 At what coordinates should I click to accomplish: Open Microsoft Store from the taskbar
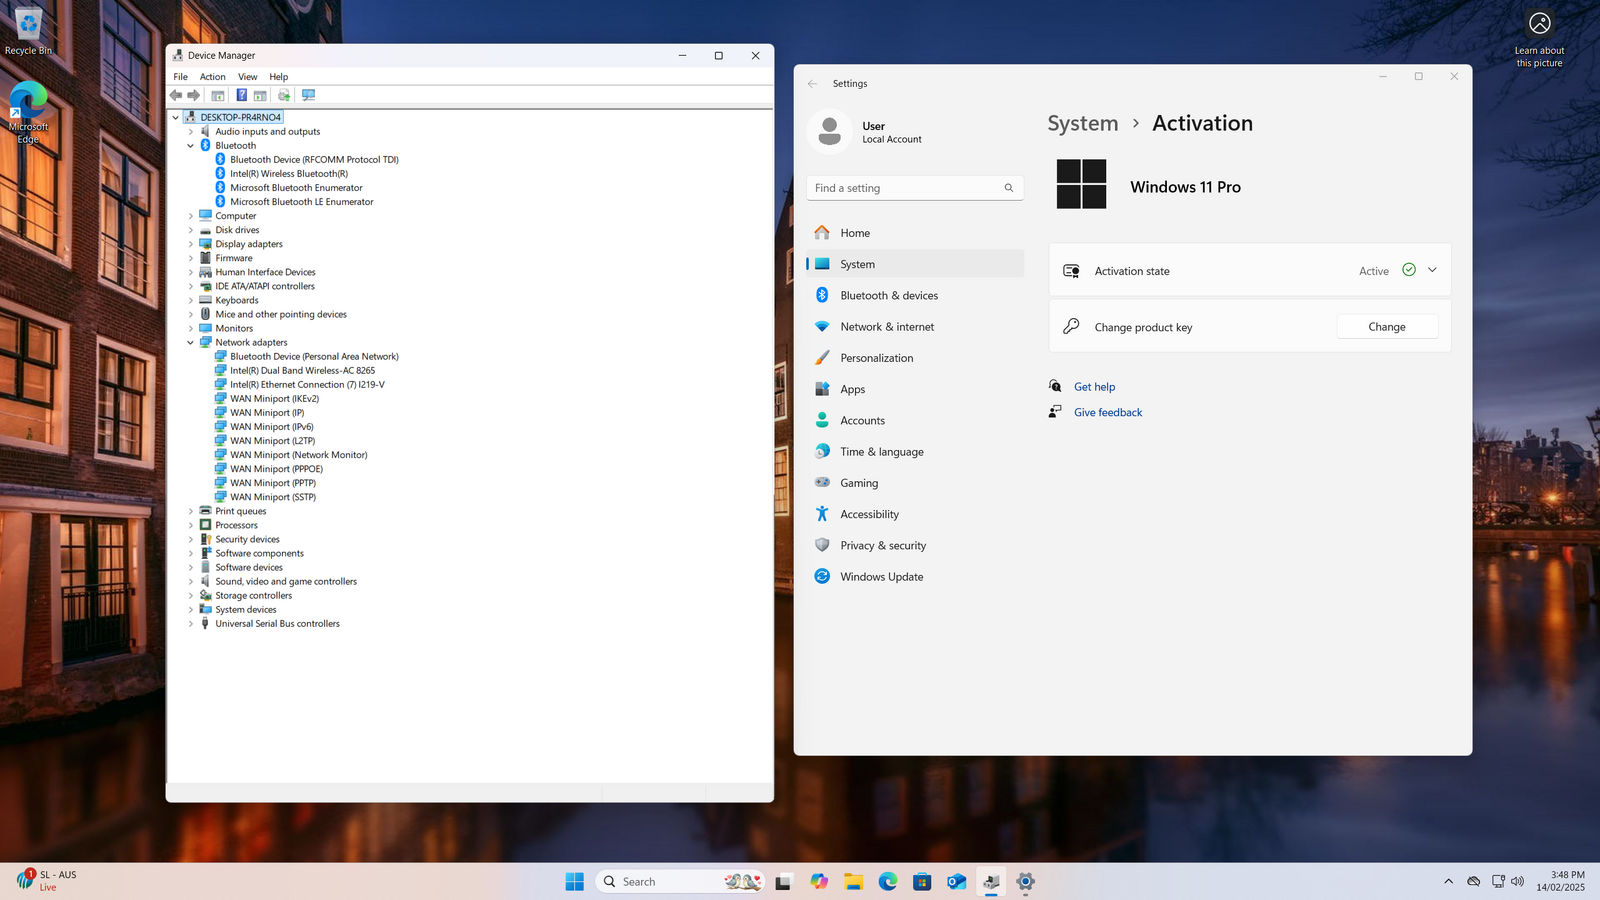[x=922, y=881]
